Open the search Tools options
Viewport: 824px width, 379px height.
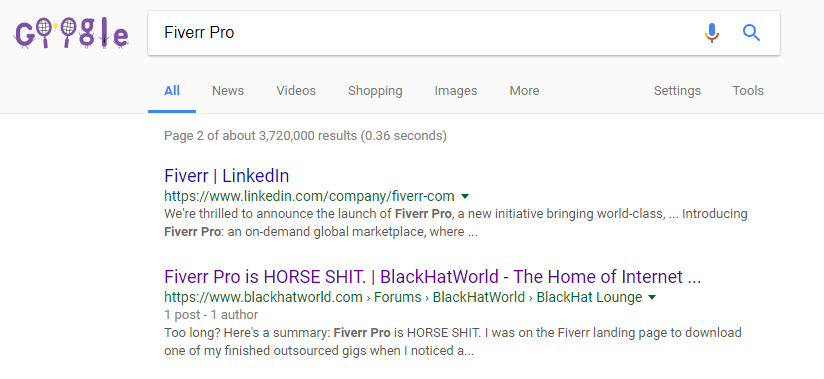748,90
